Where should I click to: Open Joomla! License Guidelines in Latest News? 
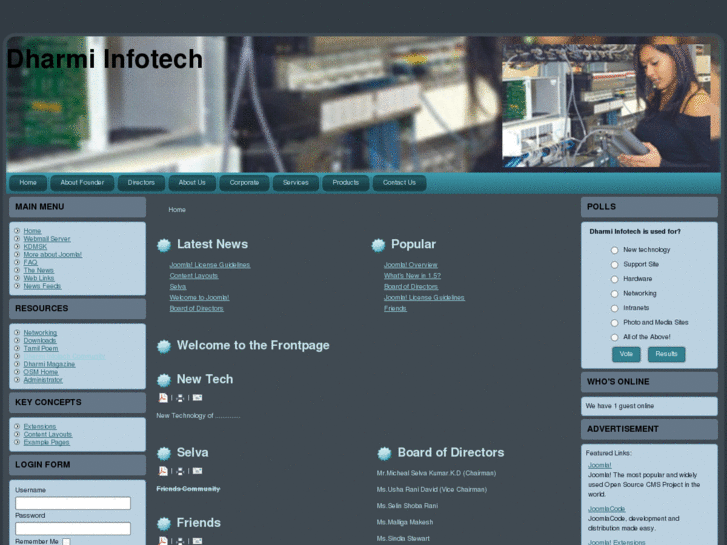point(210,265)
